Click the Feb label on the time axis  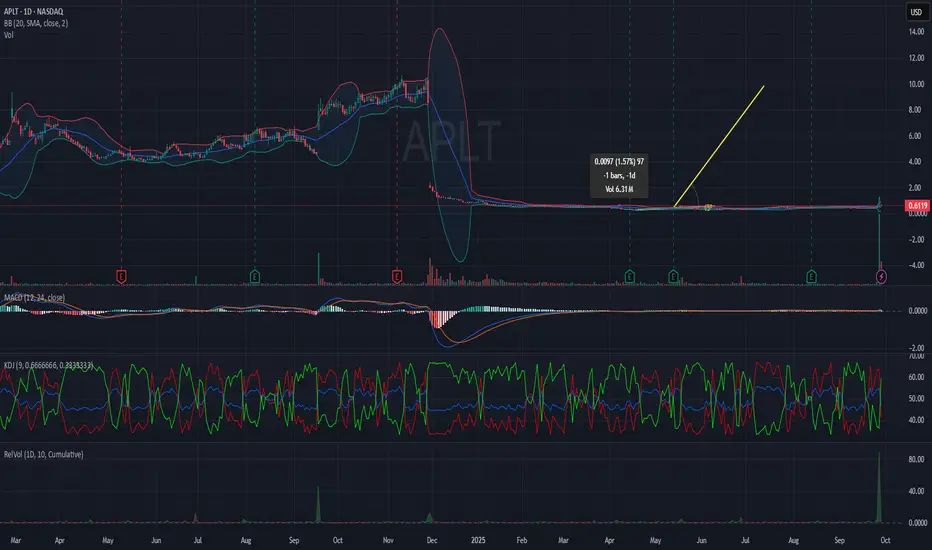[x=521, y=540]
